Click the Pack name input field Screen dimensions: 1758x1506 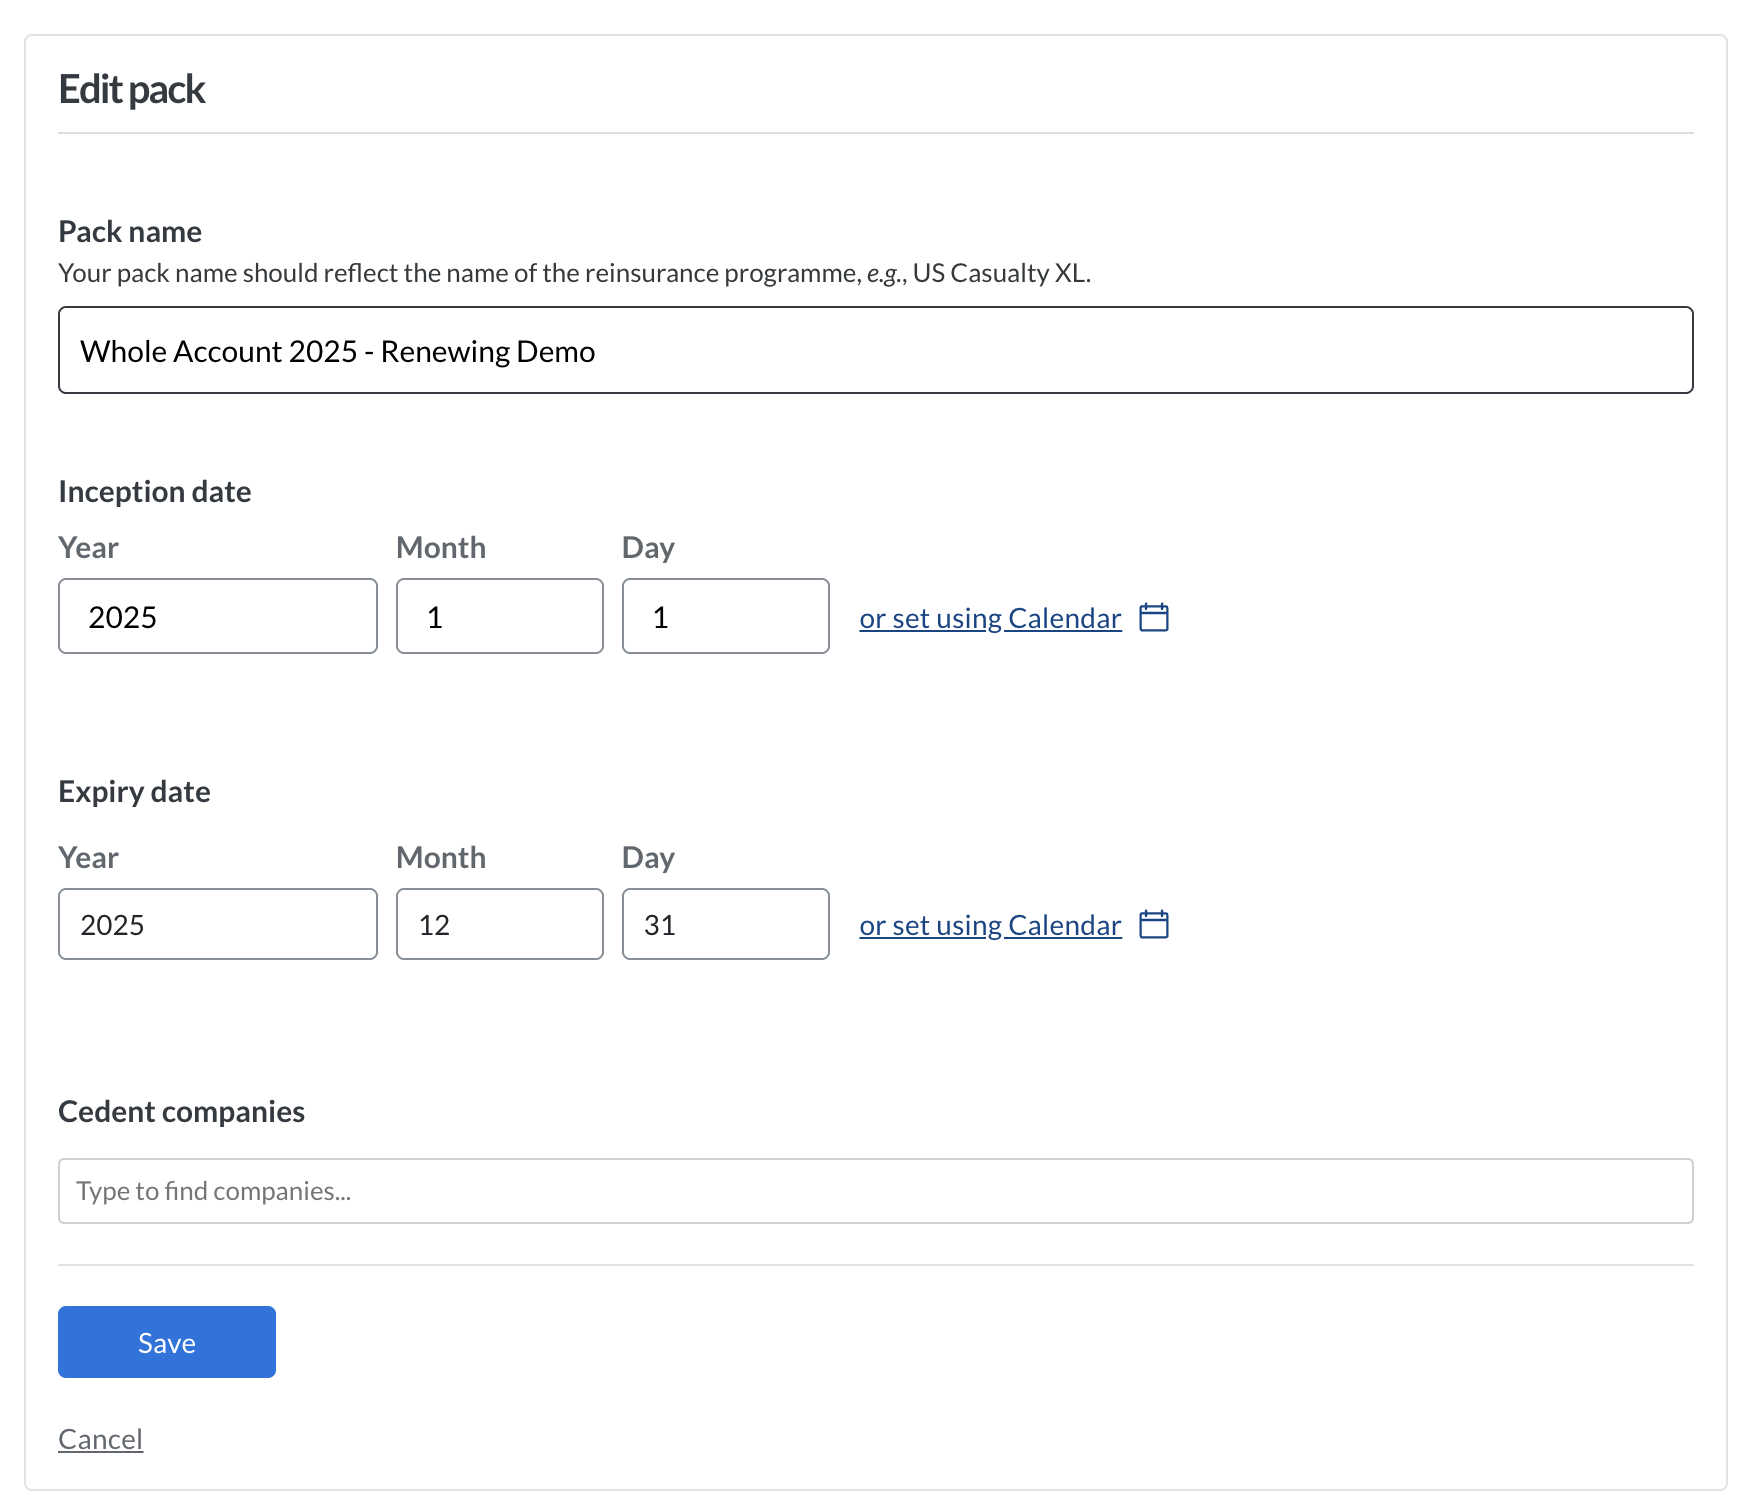[875, 350]
